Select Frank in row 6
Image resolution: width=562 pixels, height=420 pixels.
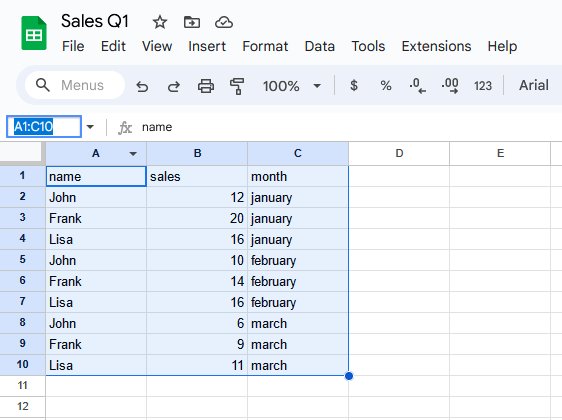[x=96, y=281]
